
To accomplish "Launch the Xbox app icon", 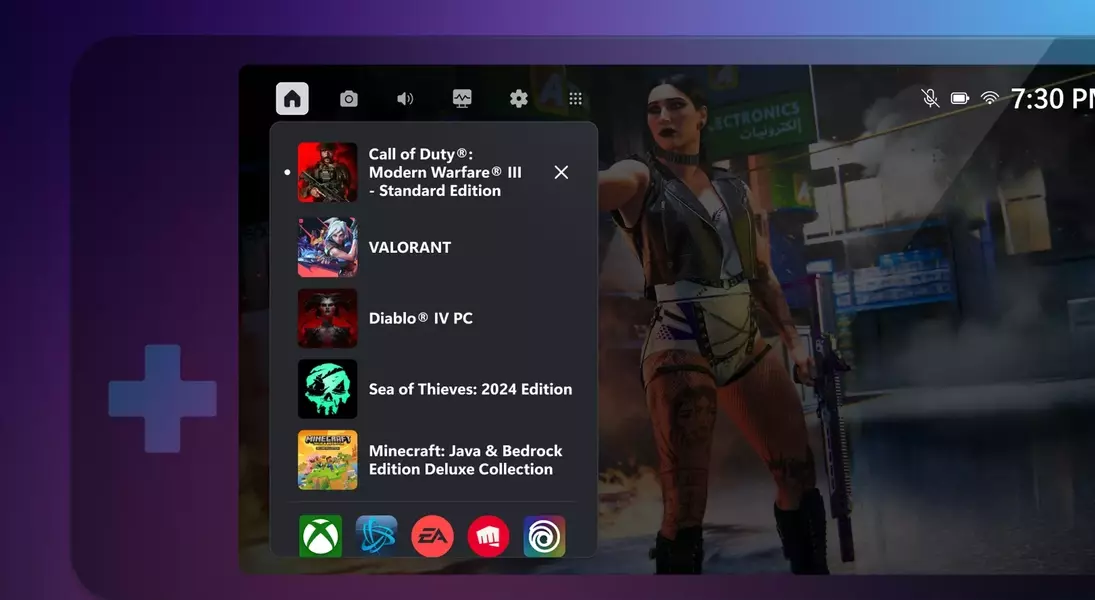I will (x=321, y=536).
